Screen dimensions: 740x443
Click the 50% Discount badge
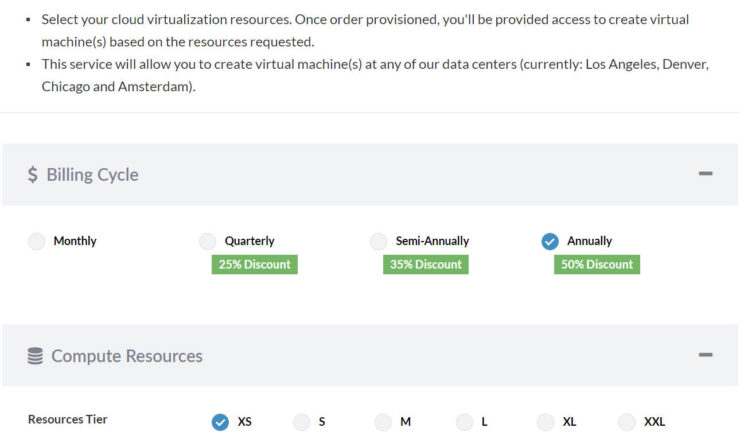597,264
